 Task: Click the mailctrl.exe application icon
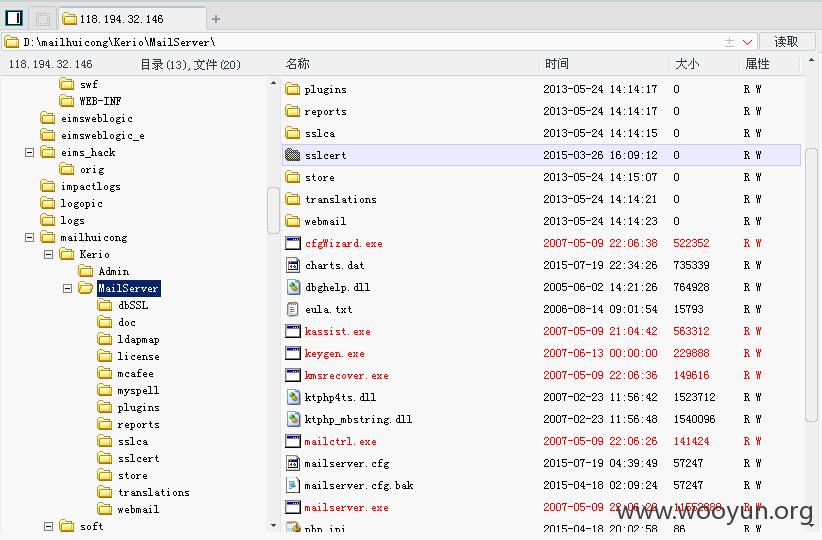tap(293, 441)
